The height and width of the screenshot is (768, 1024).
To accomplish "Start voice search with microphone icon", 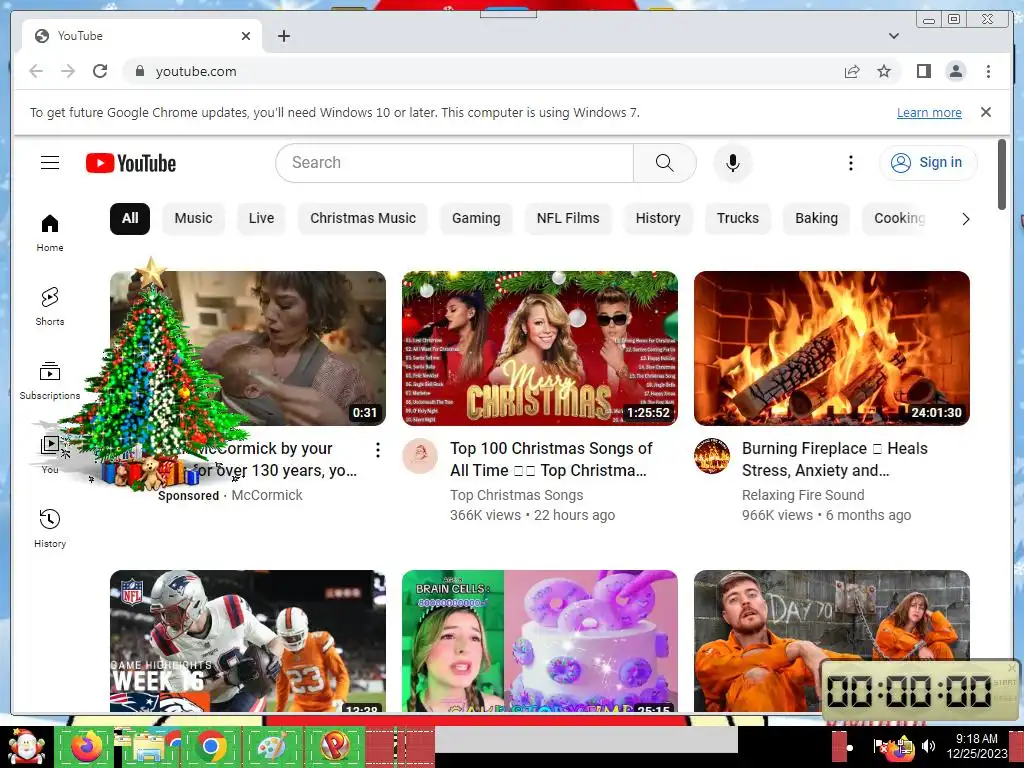I will (733, 163).
